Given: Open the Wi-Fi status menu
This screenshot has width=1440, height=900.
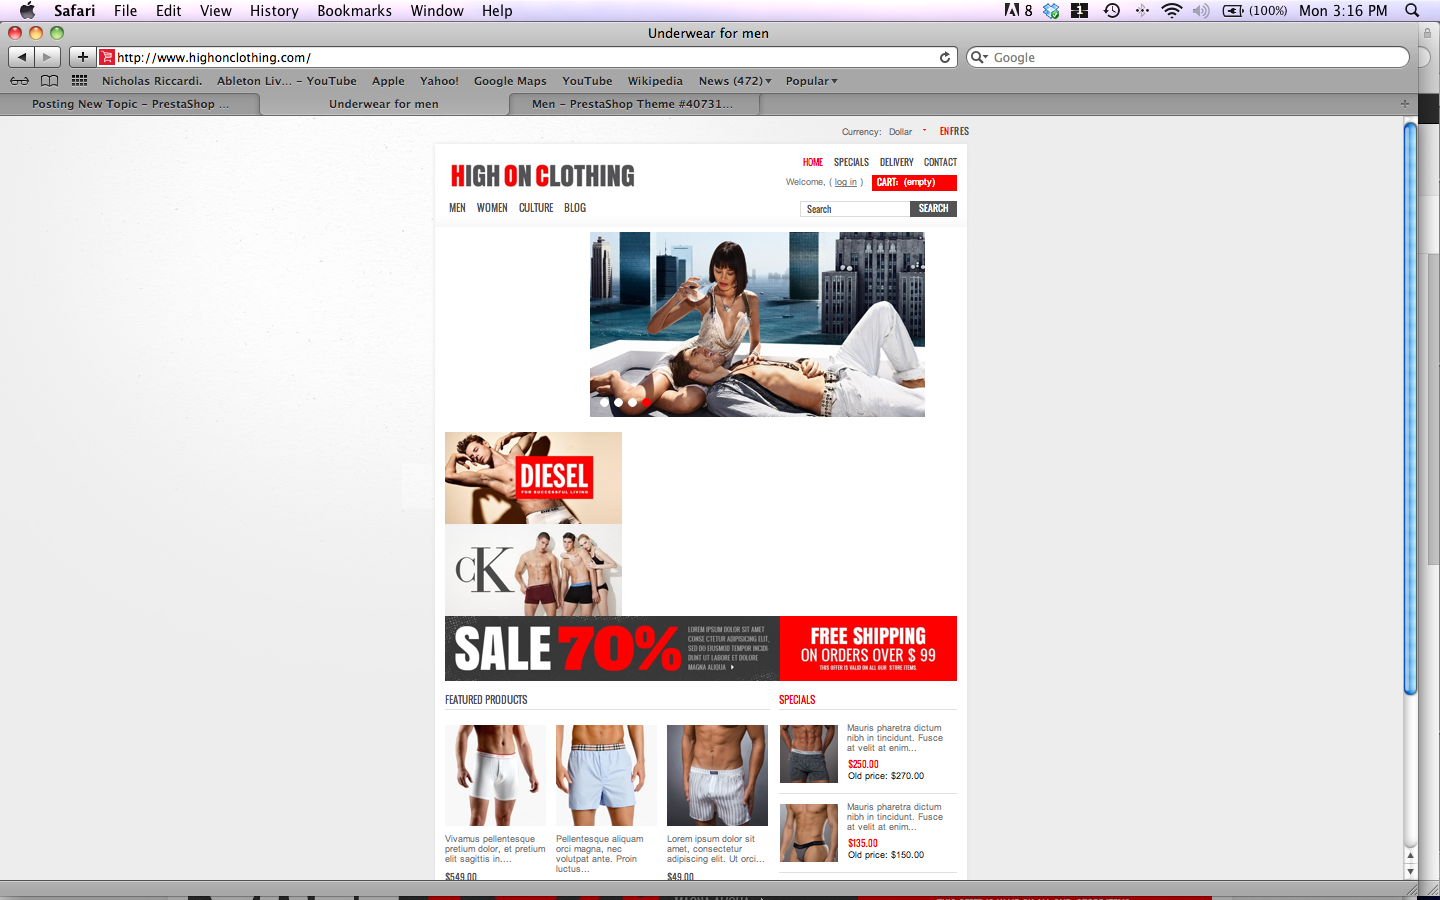Looking at the screenshot, I should click(1171, 10).
